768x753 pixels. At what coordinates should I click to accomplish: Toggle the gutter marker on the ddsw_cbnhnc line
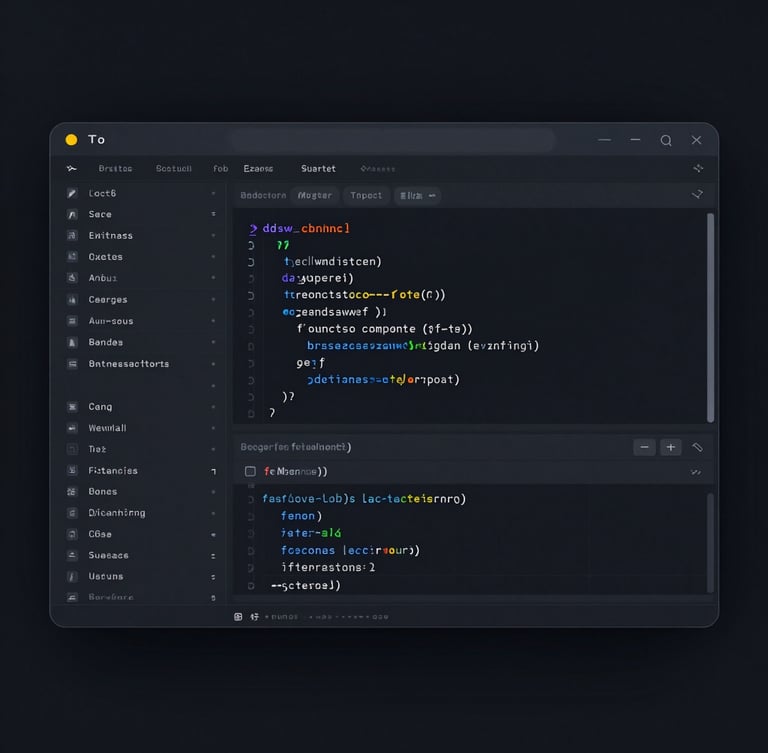(x=253, y=229)
